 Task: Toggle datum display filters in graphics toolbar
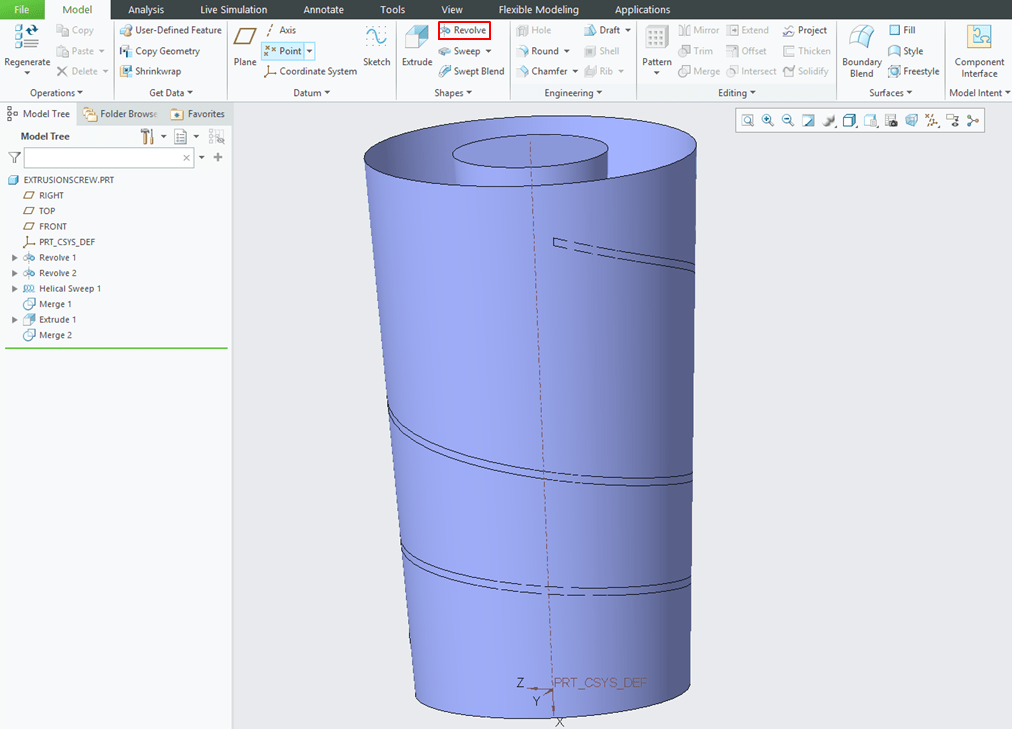(x=932, y=121)
